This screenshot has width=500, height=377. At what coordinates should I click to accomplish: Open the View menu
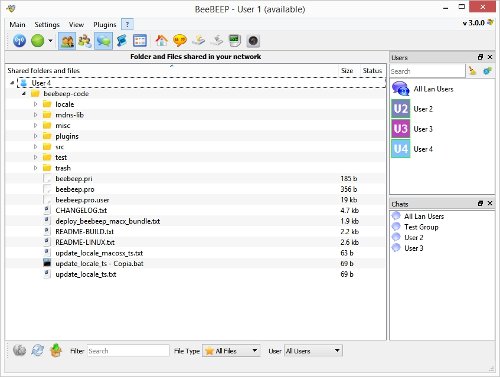[76, 25]
